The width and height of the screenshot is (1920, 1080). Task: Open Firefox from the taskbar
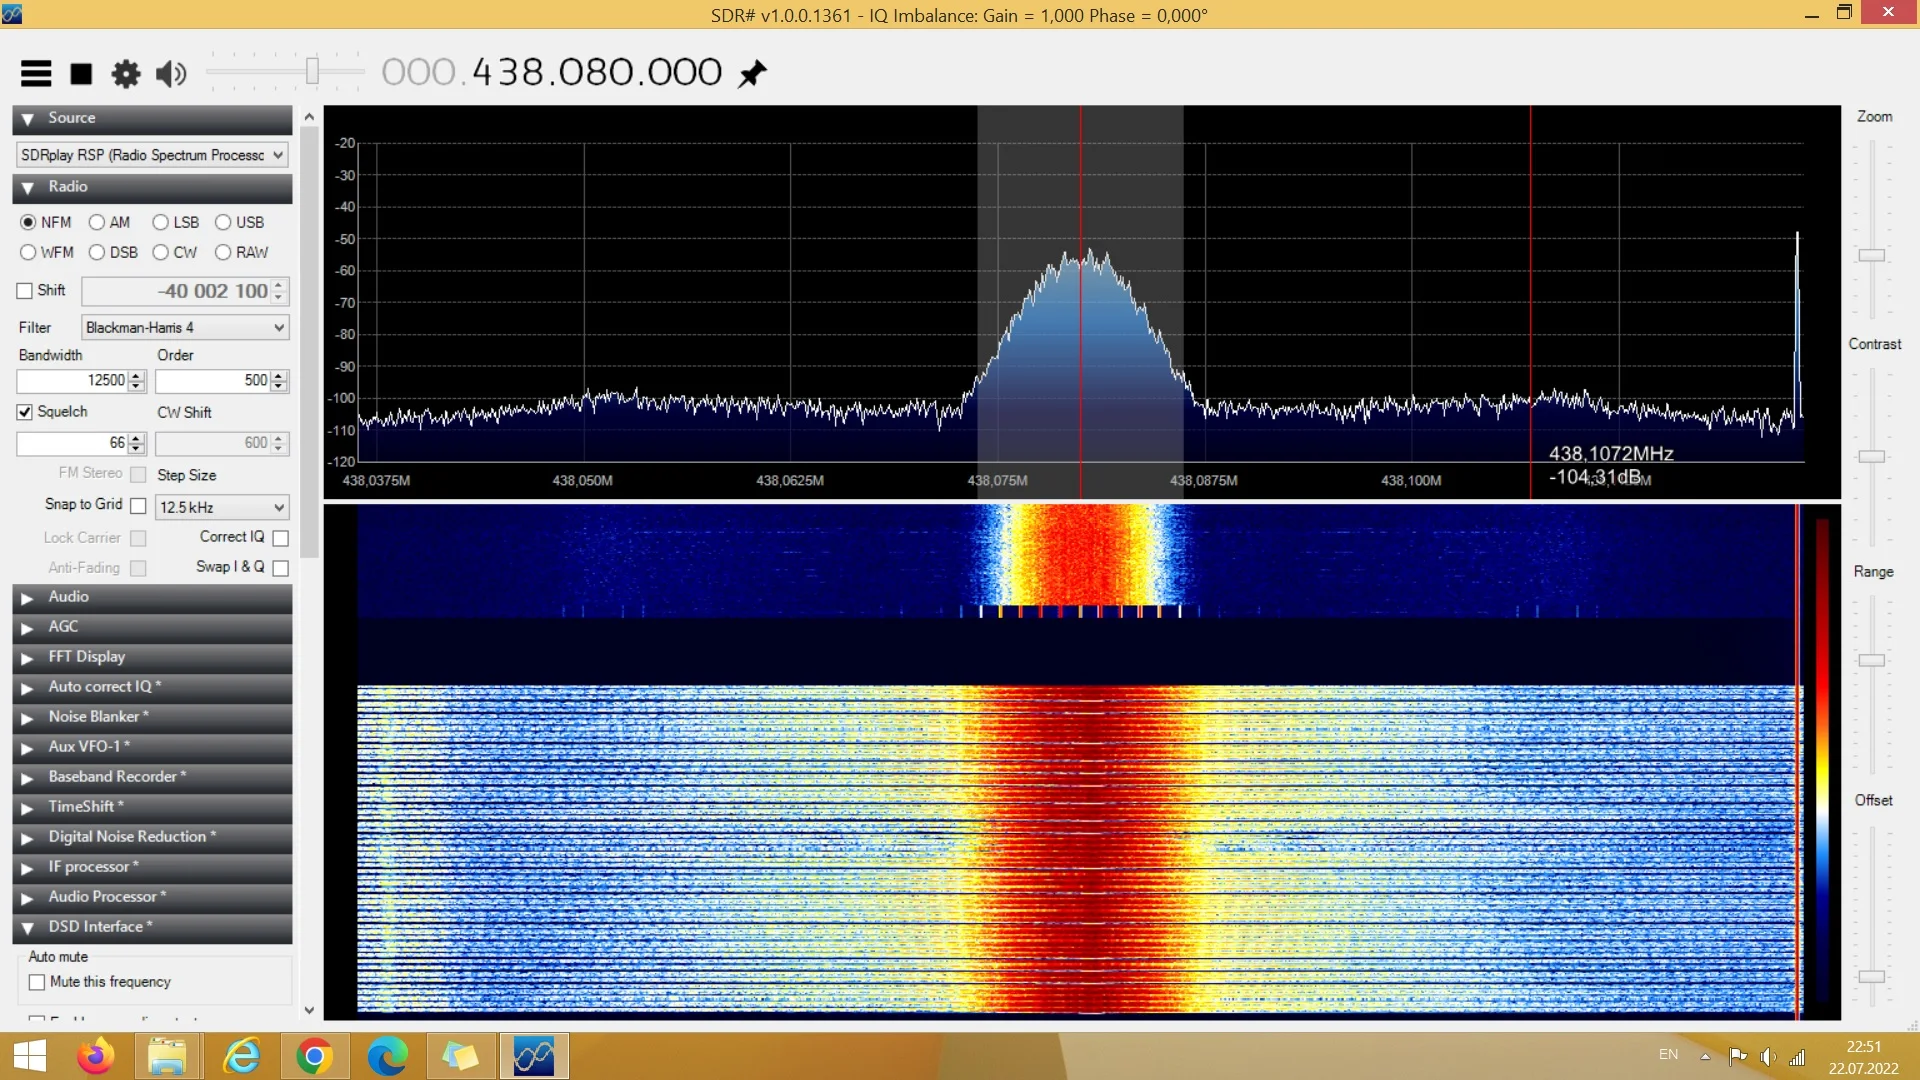(x=96, y=1056)
